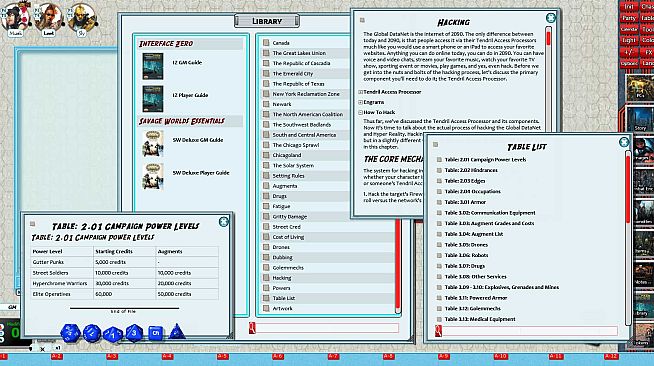Click the Light sidebar button
This screenshot has width=654, height=366.
click(629, 41)
